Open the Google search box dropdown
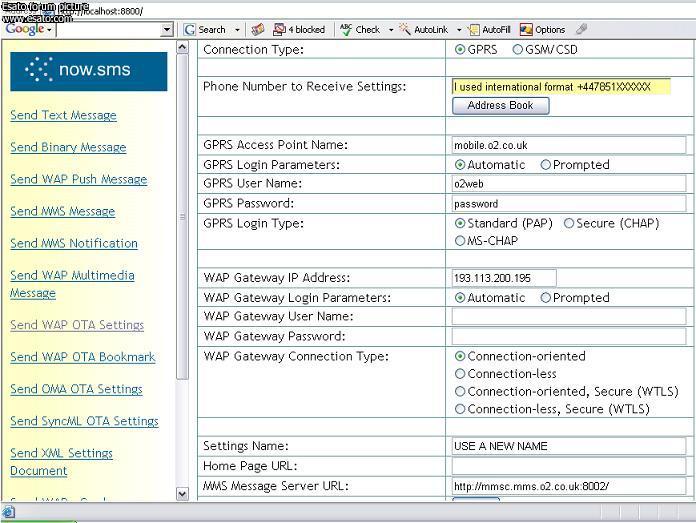 point(167,30)
